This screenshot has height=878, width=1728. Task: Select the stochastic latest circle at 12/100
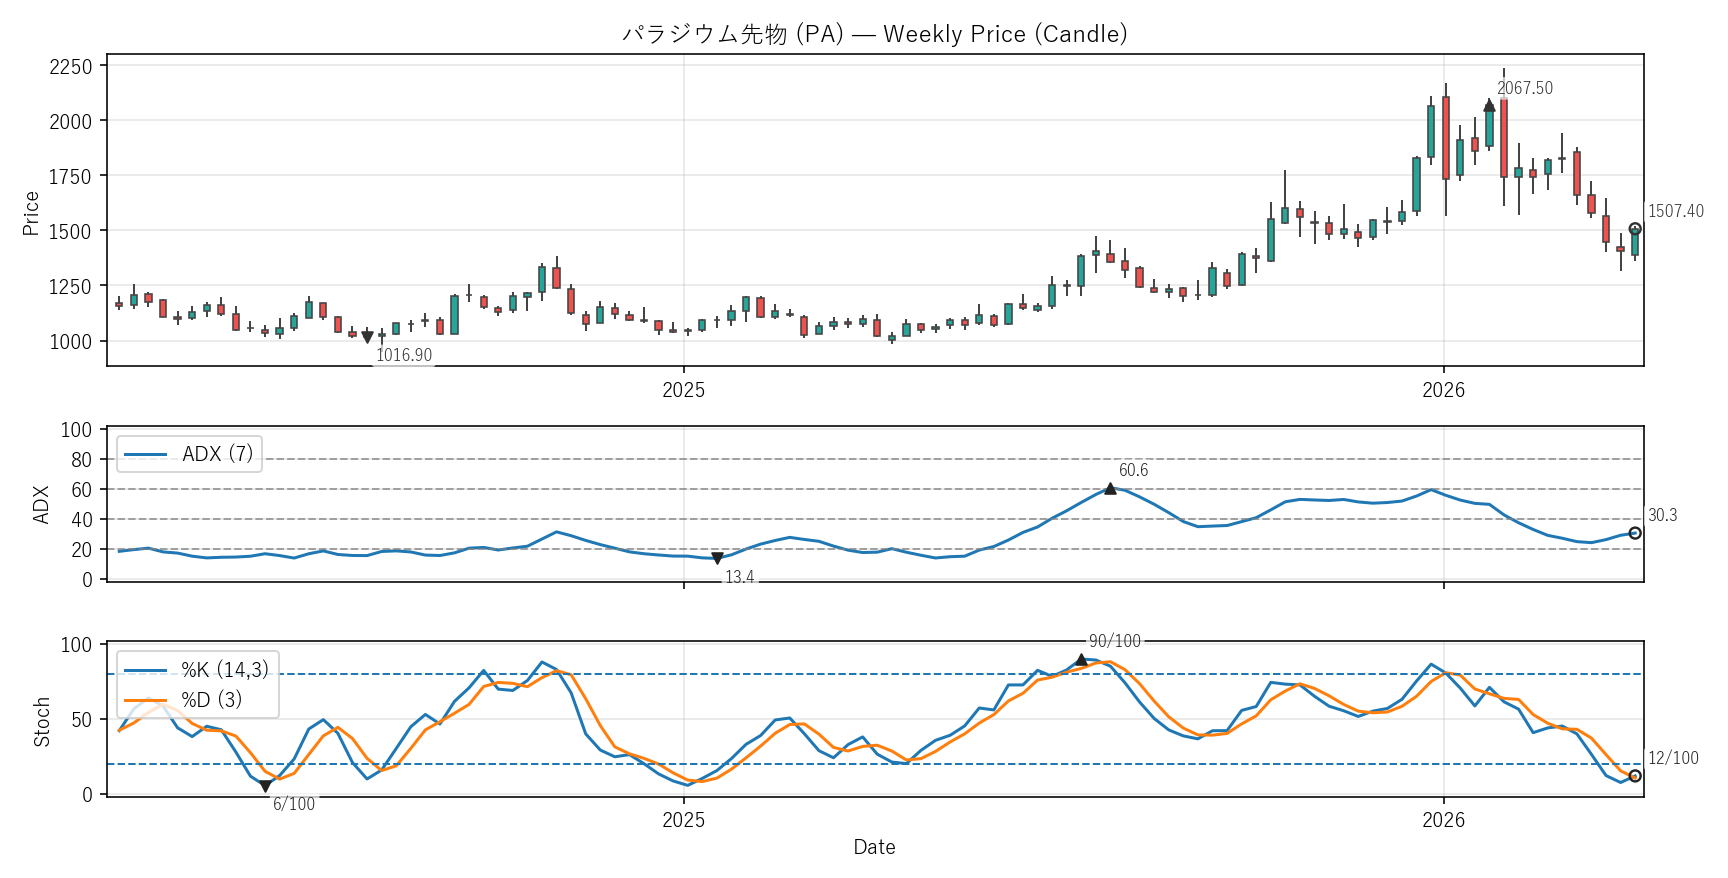pos(1635,776)
